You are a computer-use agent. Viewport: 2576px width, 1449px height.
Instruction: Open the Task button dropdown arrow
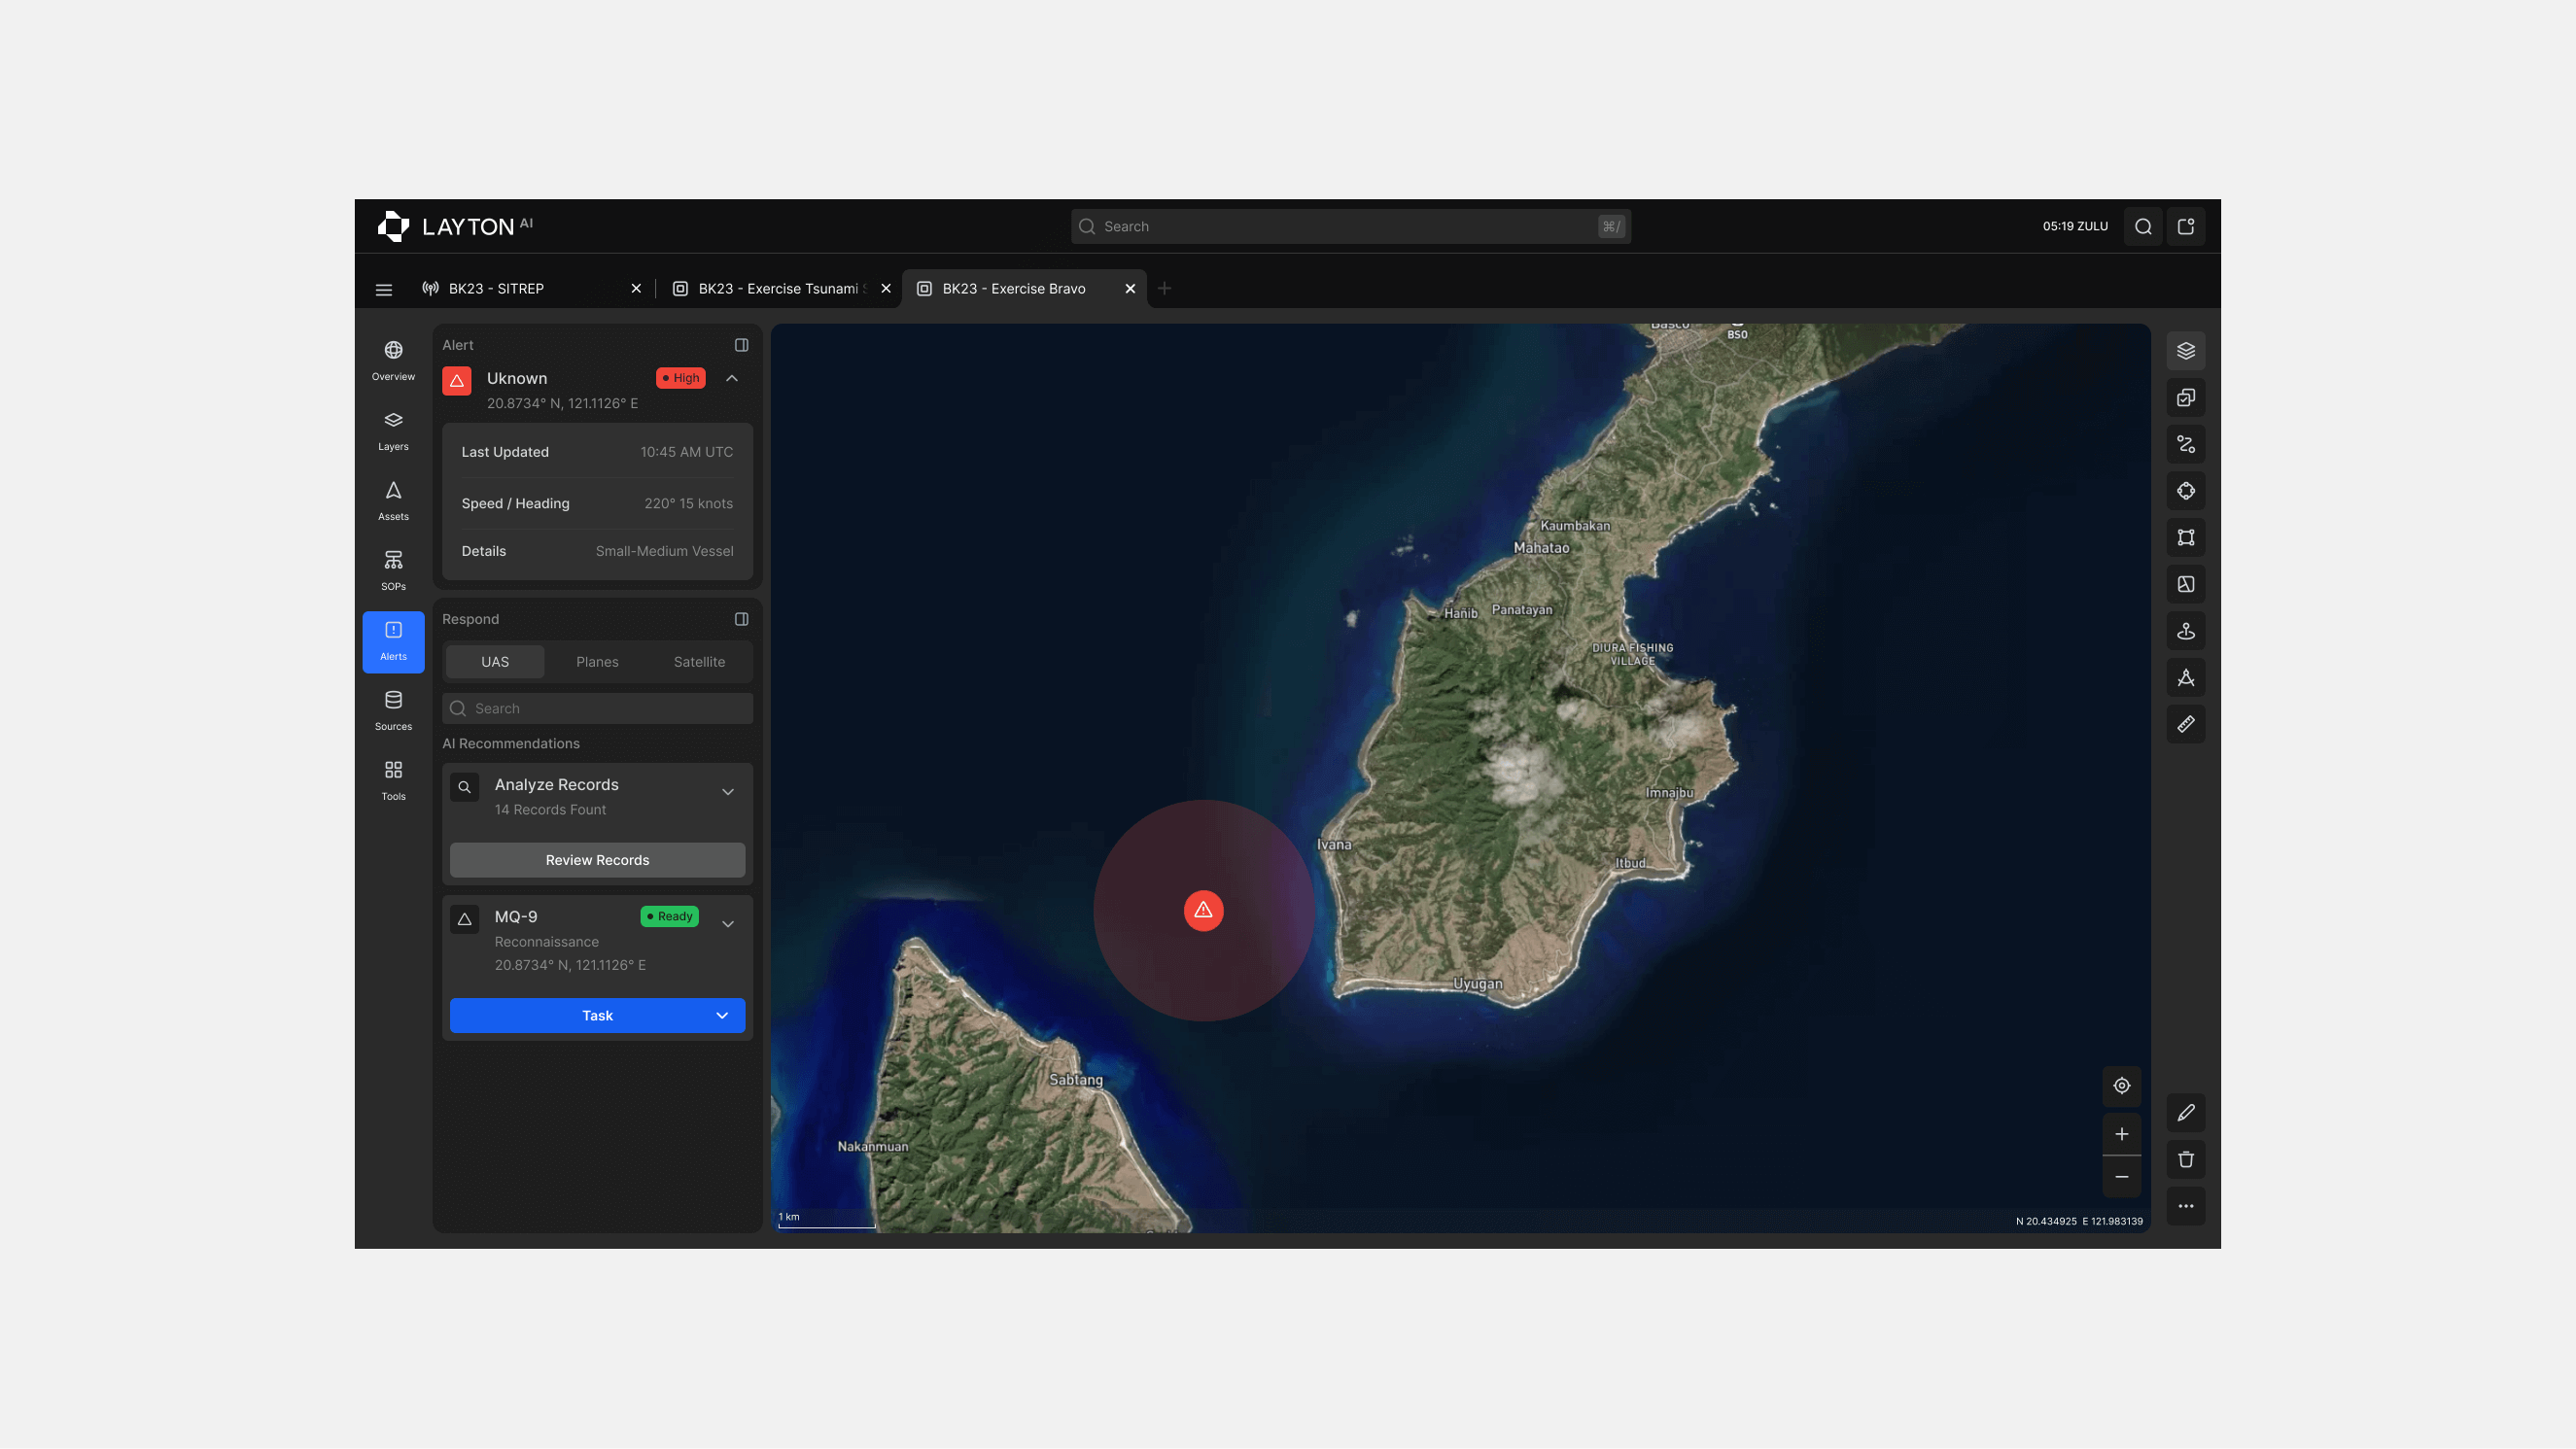(722, 1016)
